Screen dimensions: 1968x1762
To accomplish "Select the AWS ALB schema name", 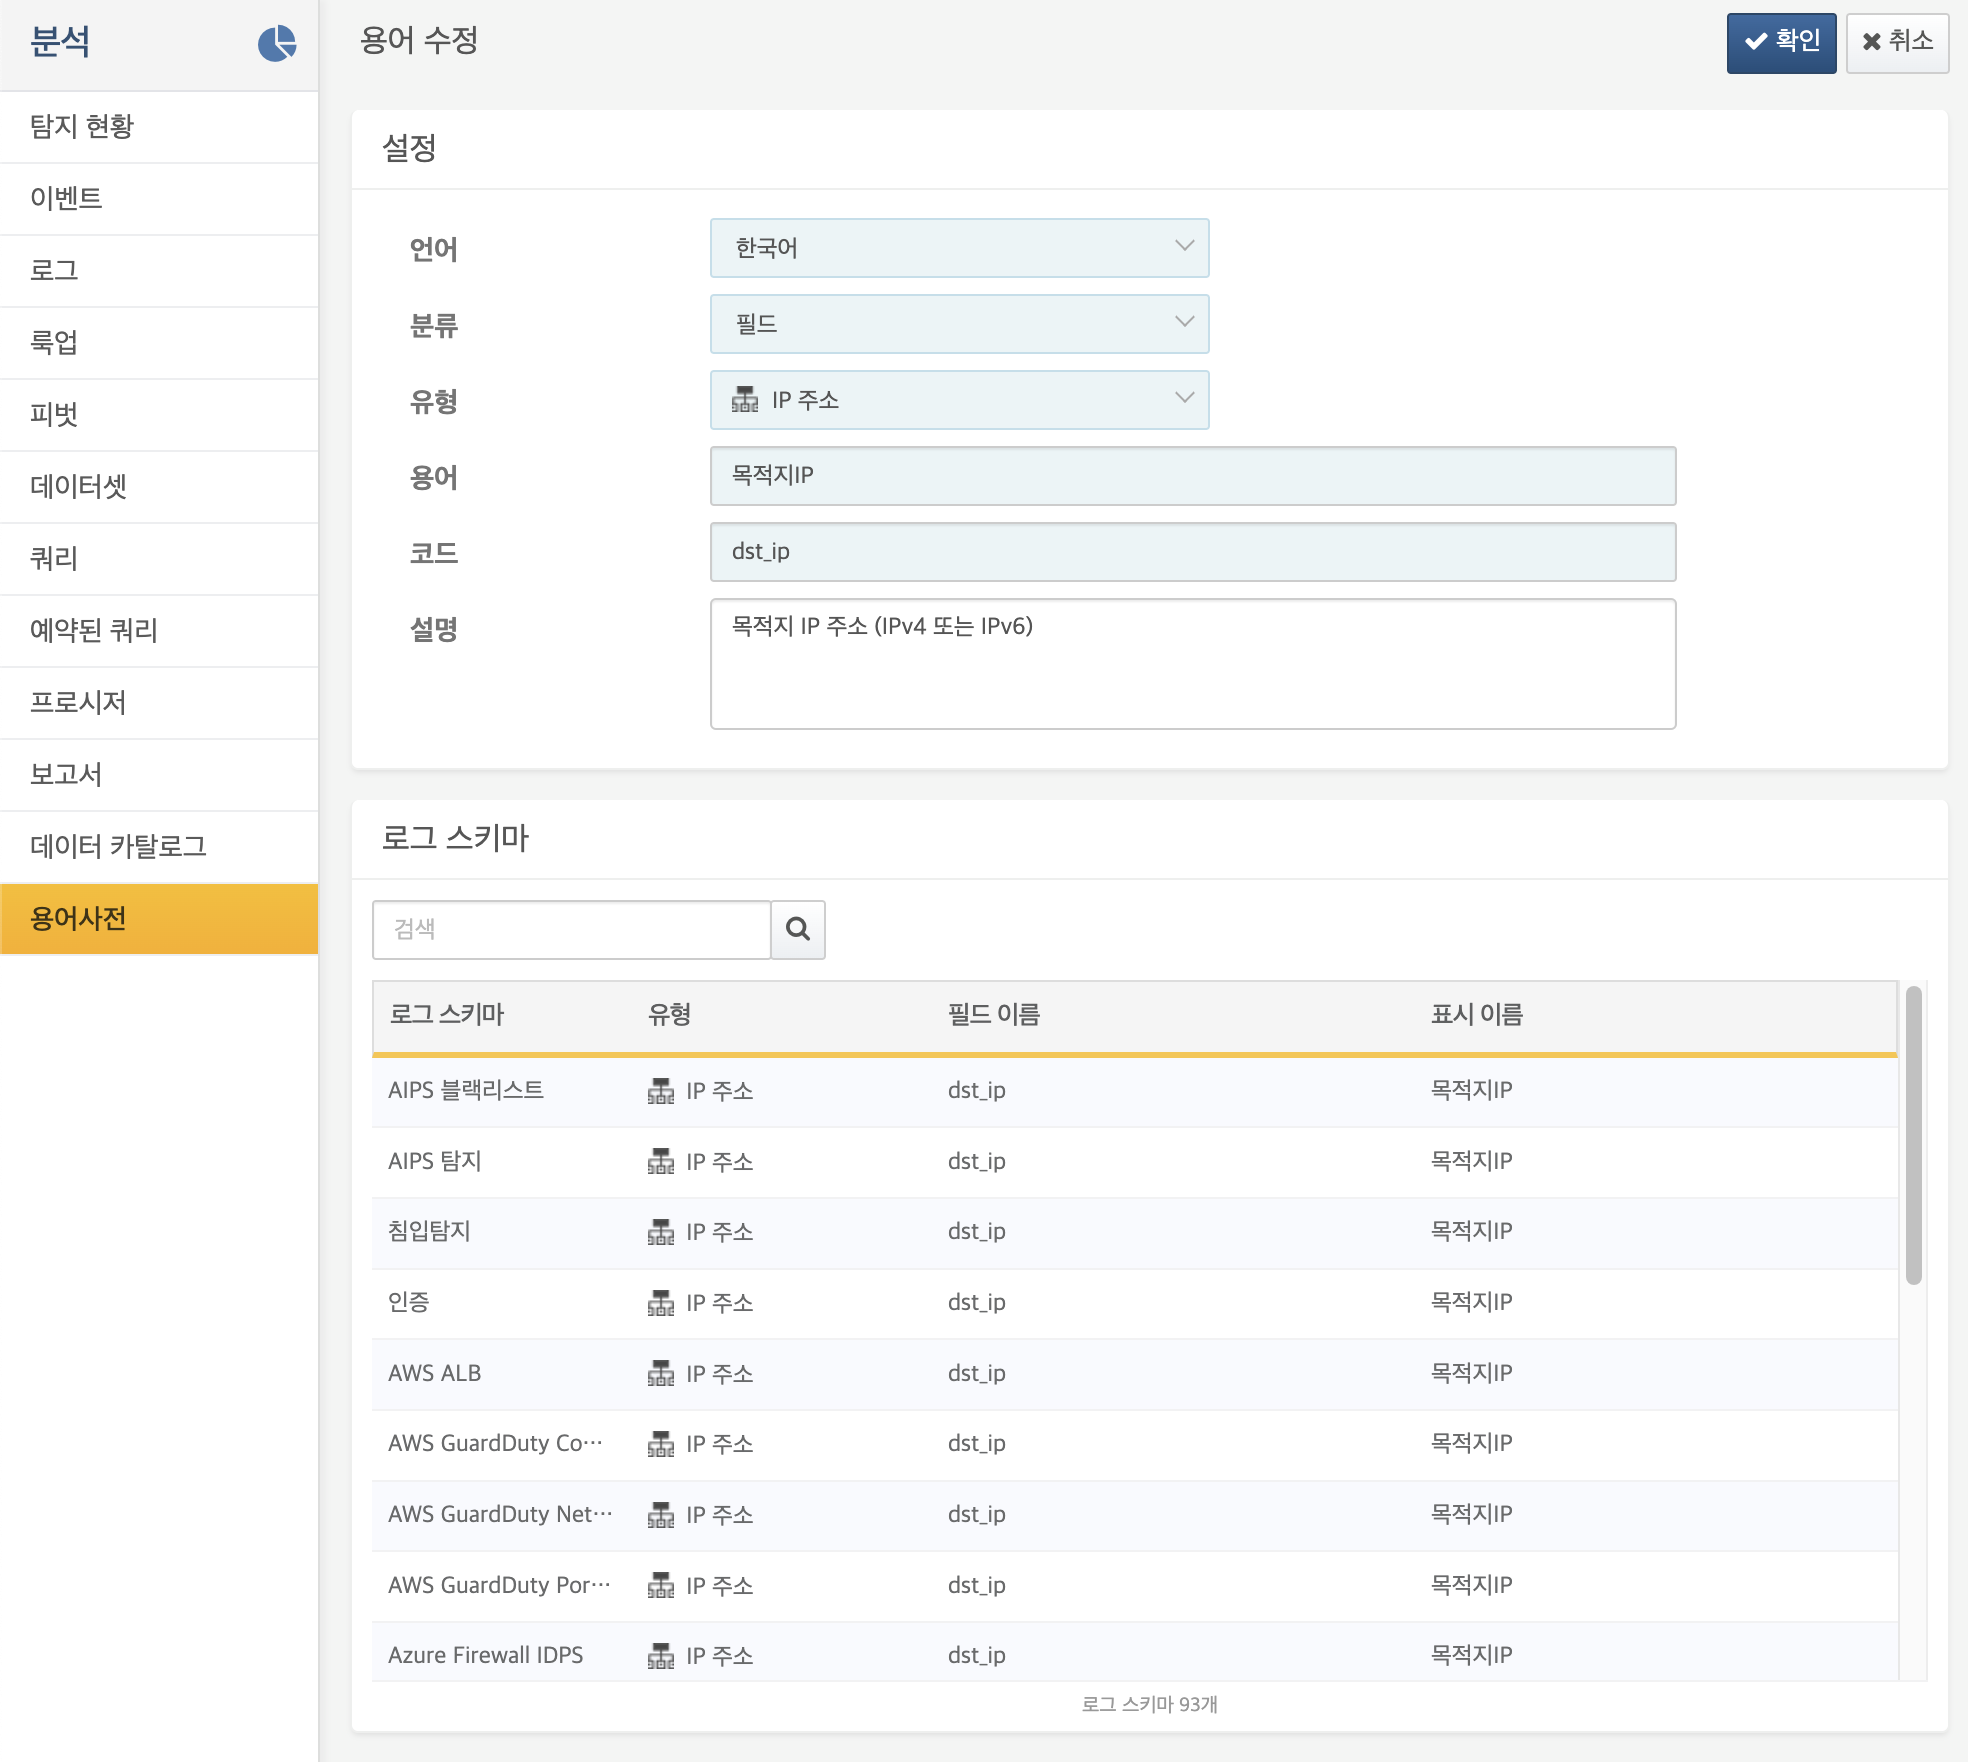I will (x=435, y=1373).
